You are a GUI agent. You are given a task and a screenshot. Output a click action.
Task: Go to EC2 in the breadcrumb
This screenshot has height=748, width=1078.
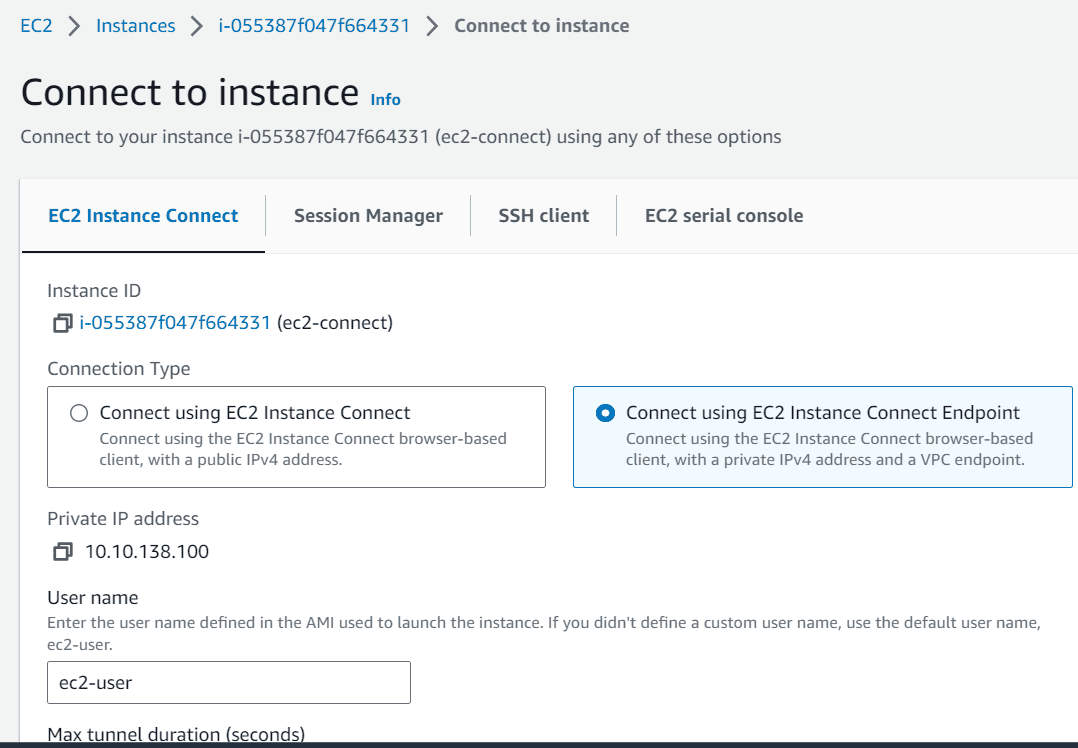tap(36, 26)
